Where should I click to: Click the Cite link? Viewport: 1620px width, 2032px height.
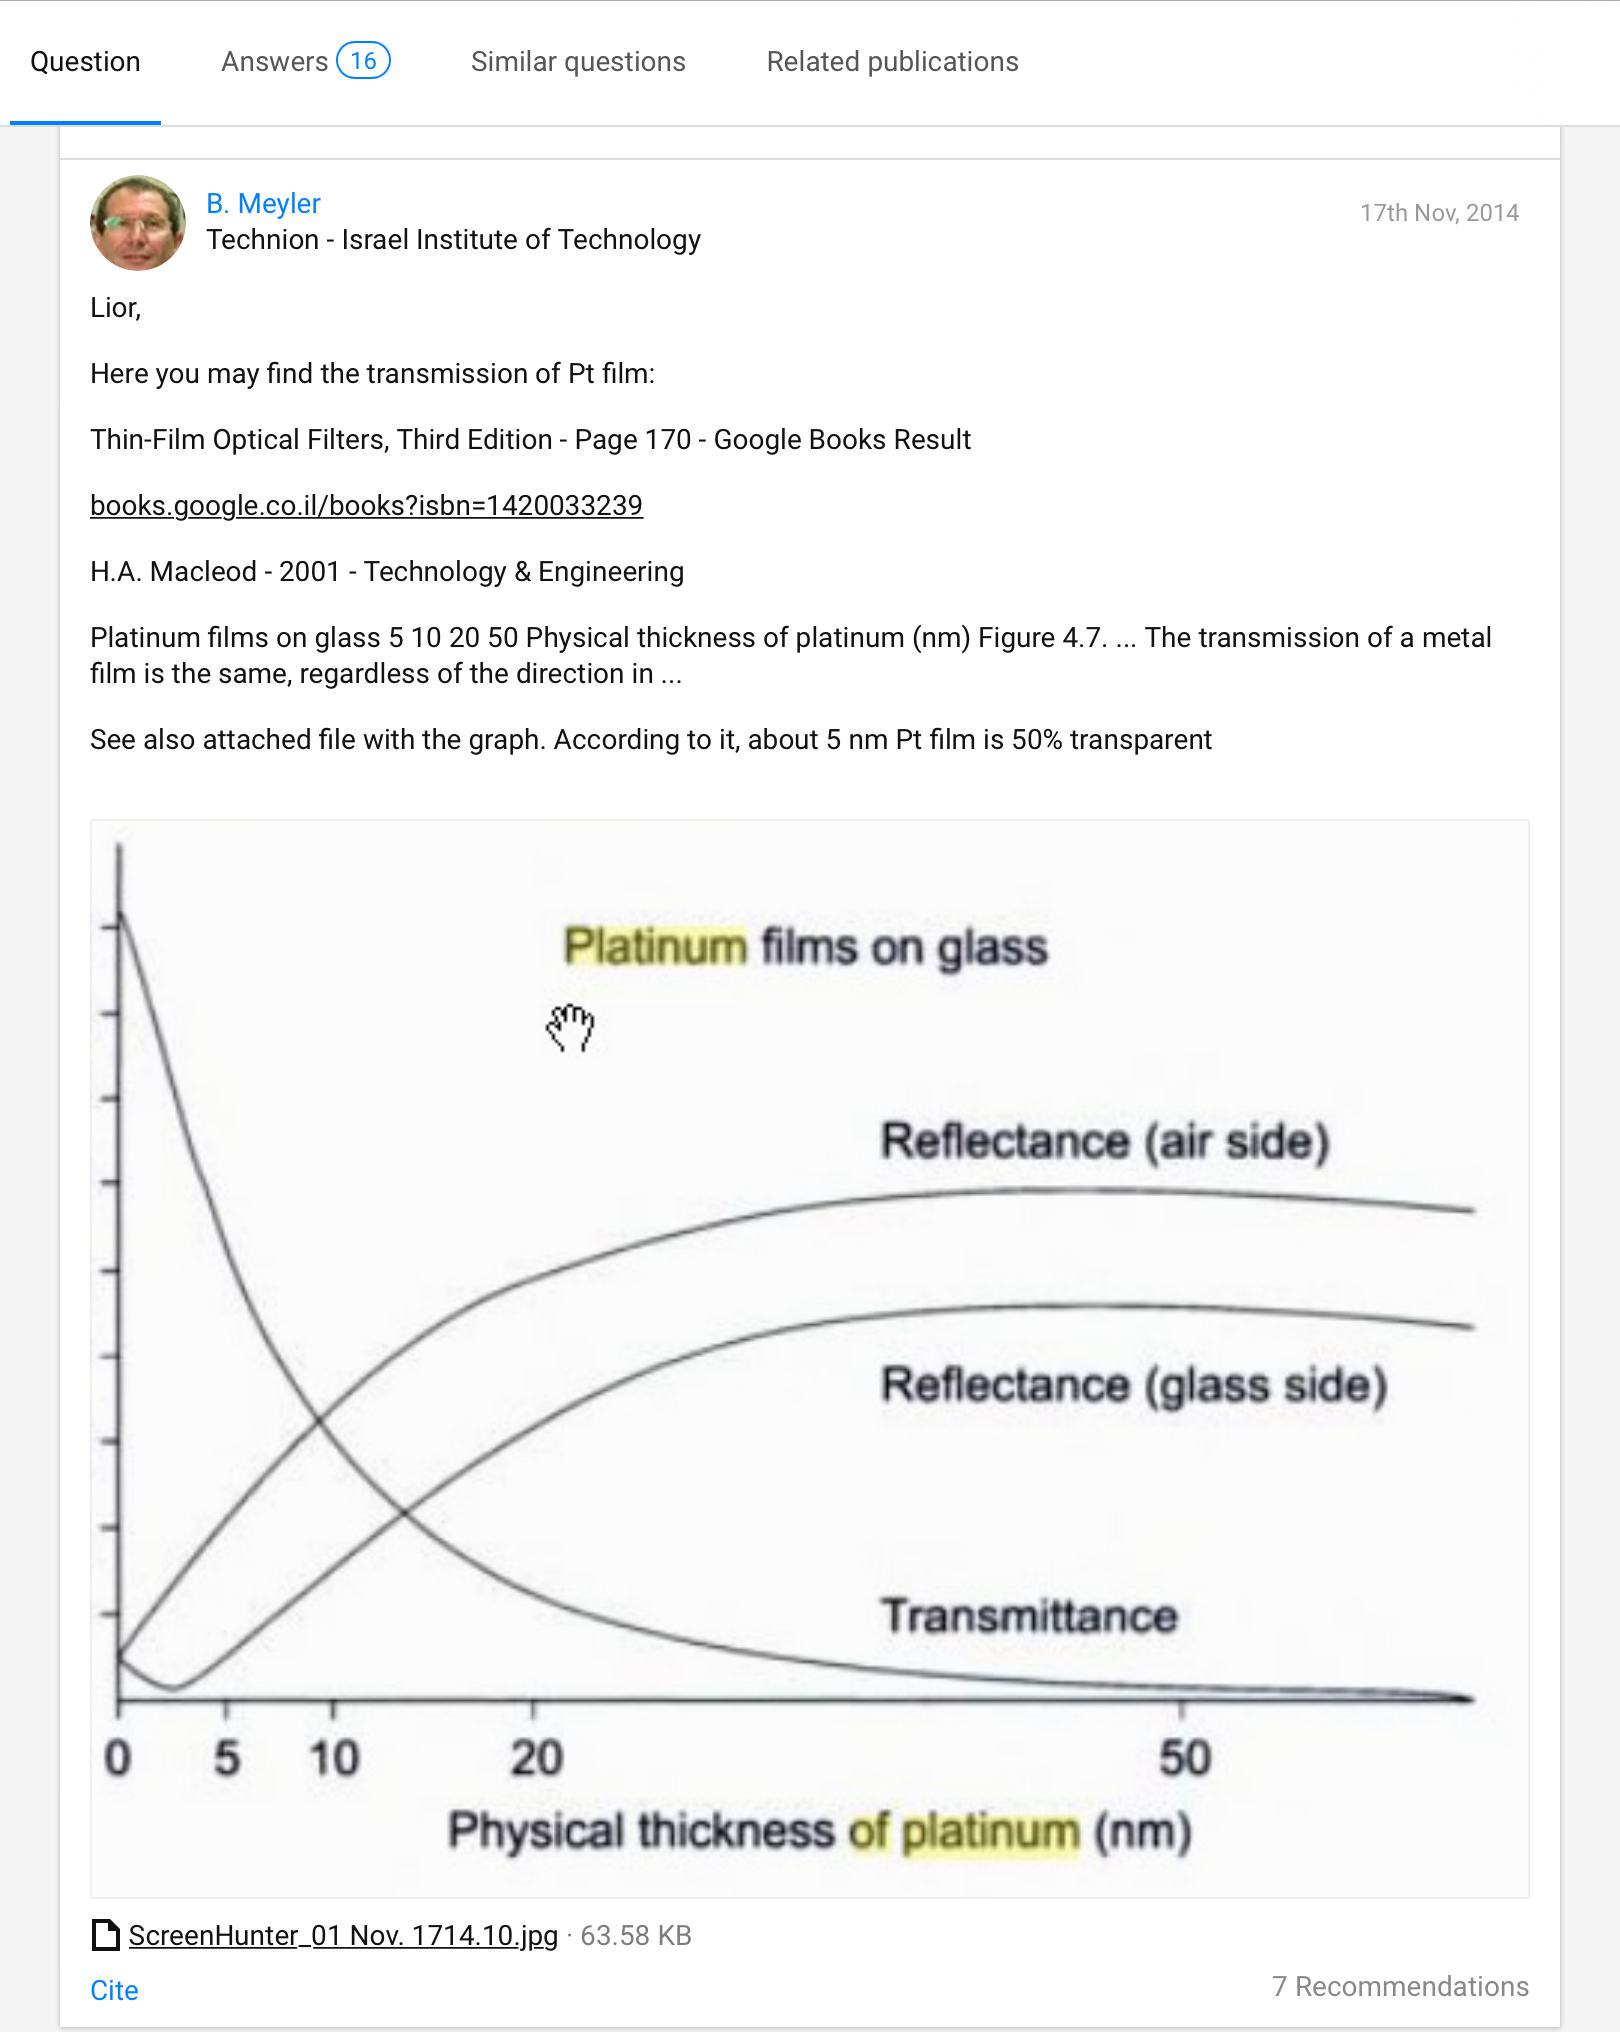coord(114,1990)
